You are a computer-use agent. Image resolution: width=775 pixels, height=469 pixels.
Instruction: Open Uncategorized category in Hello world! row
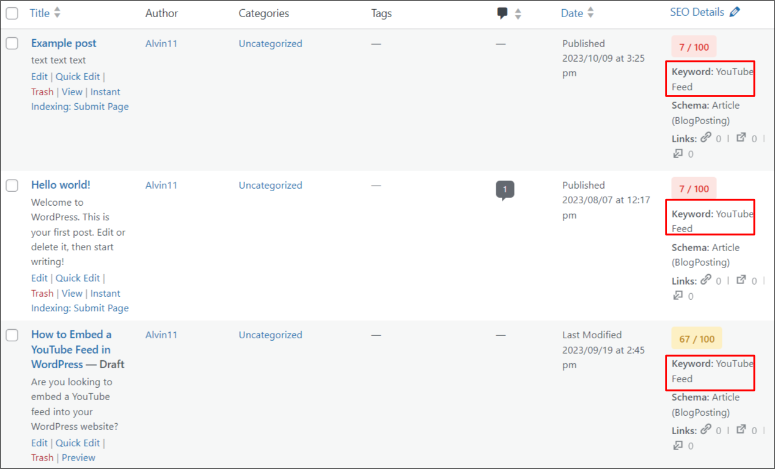[x=270, y=185]
